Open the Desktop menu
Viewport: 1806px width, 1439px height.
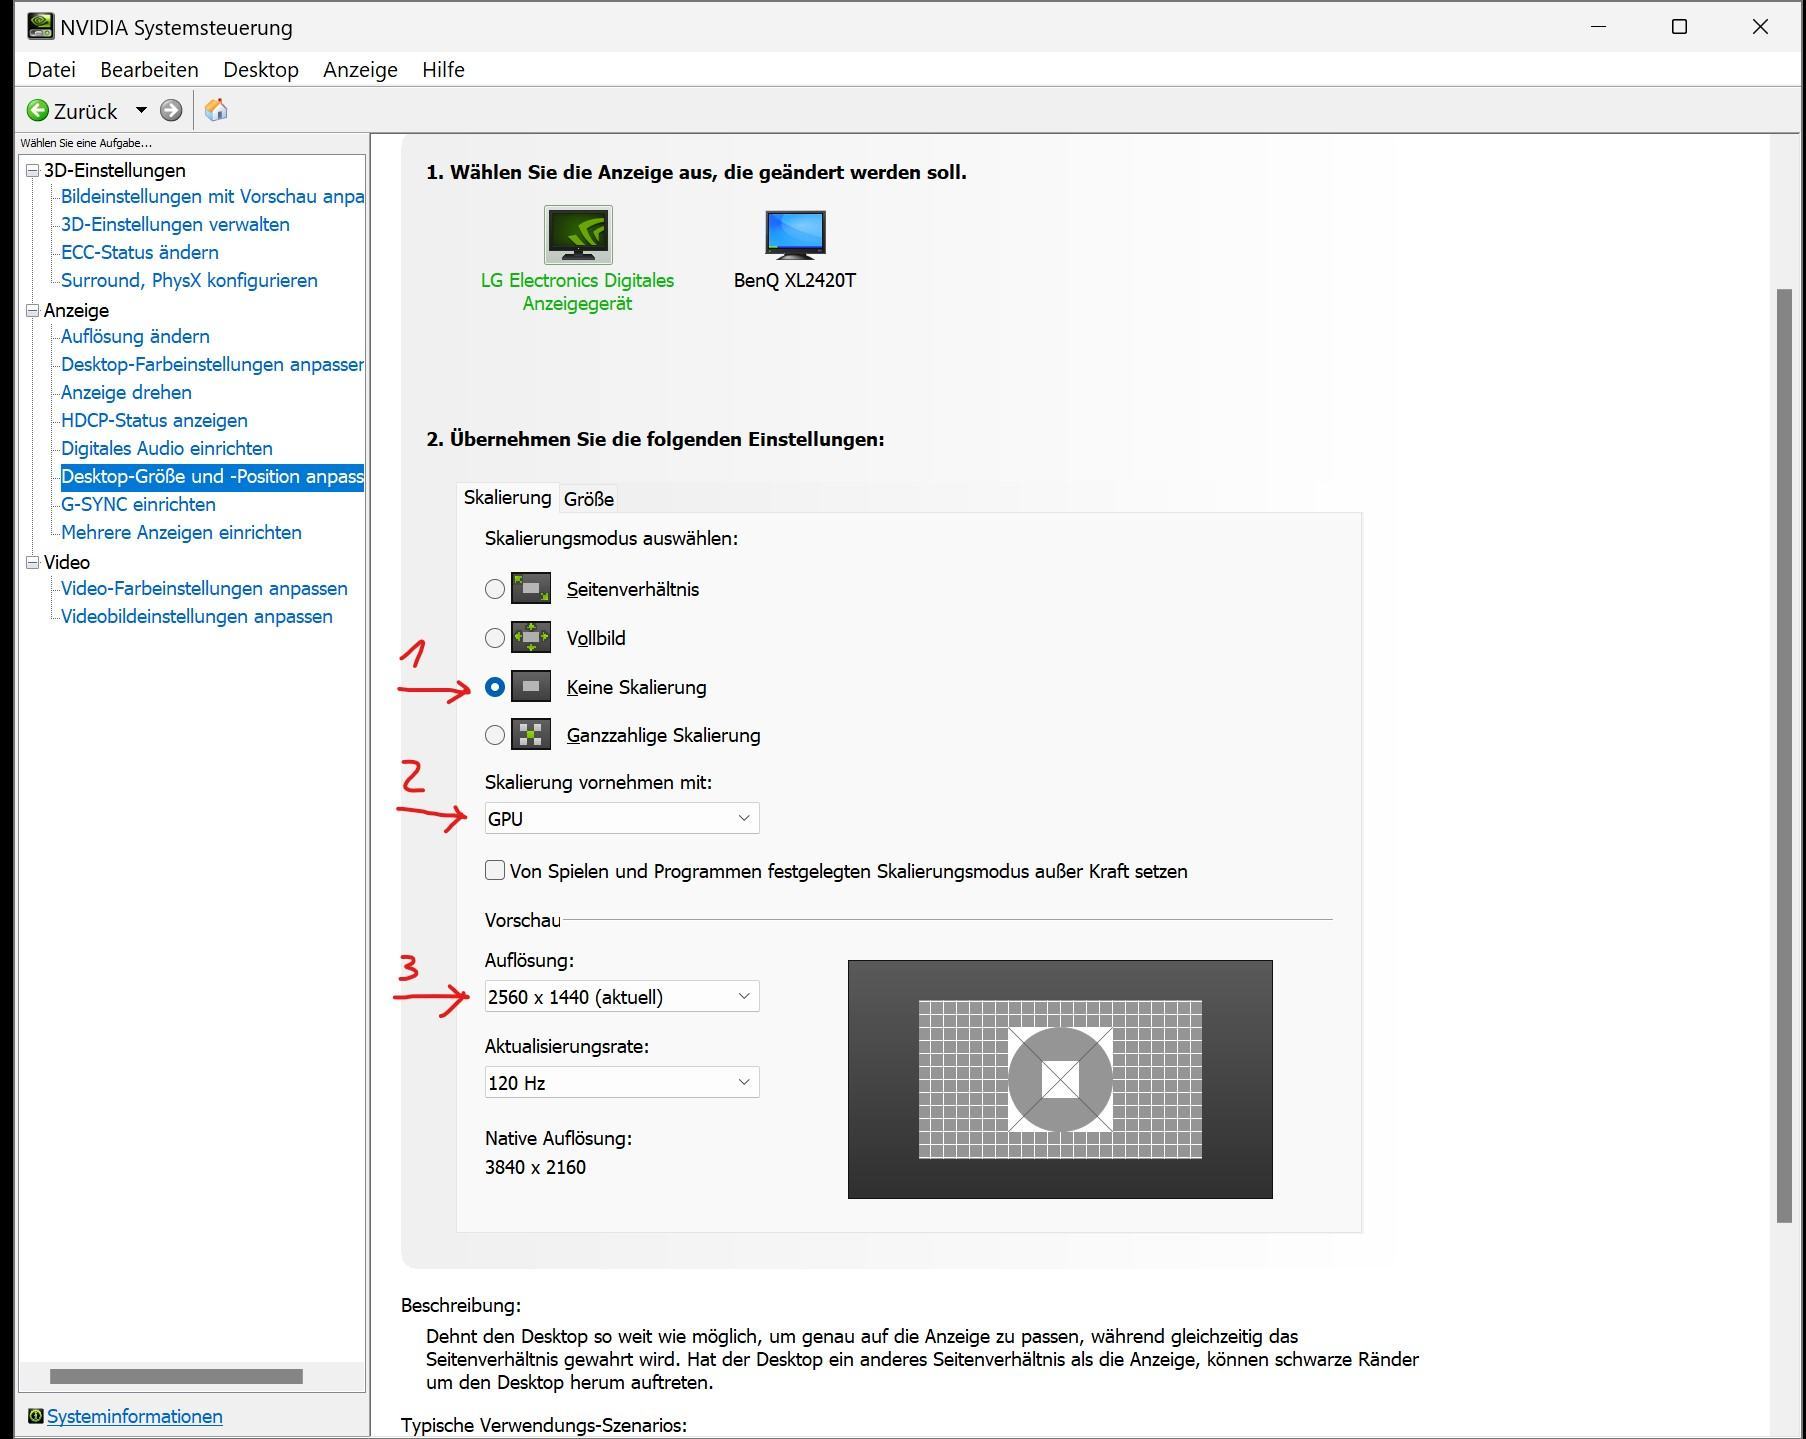(x=261, y=70)
